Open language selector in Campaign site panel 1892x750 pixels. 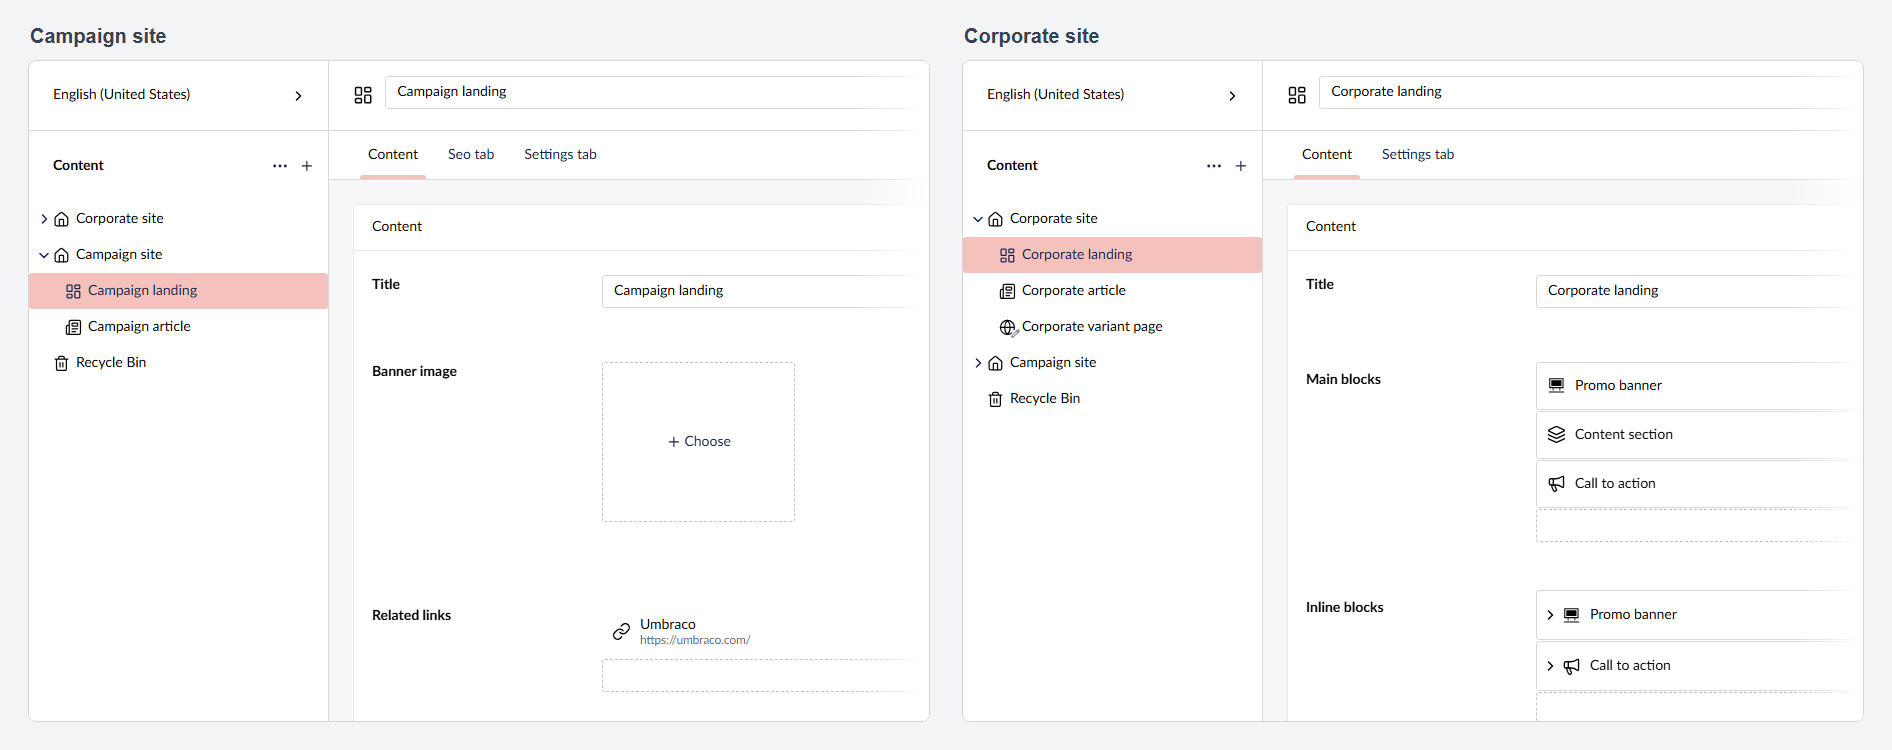click(178, 95)
